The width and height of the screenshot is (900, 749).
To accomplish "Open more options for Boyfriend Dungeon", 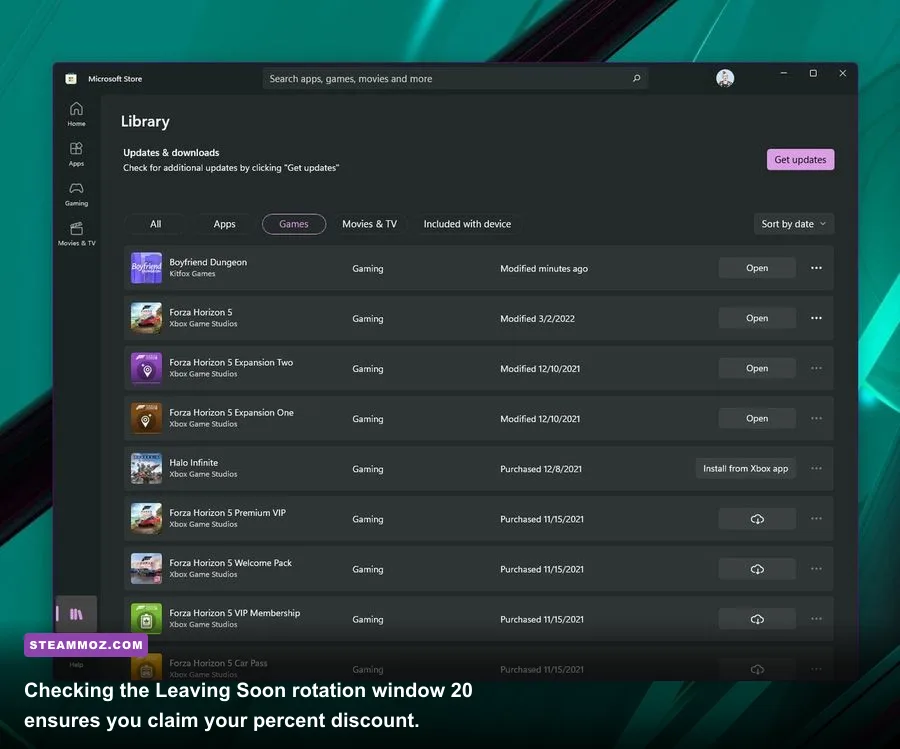I will click(x=816, y=268).
